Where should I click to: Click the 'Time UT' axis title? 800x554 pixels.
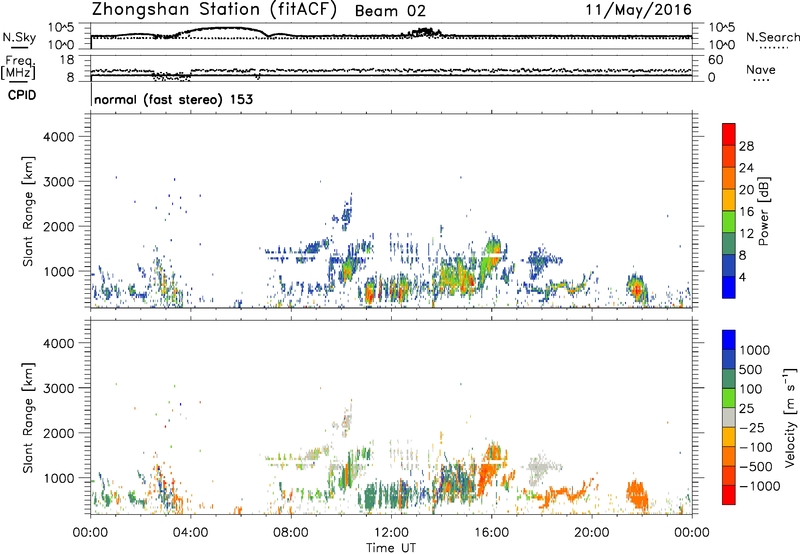pos(391,548)
